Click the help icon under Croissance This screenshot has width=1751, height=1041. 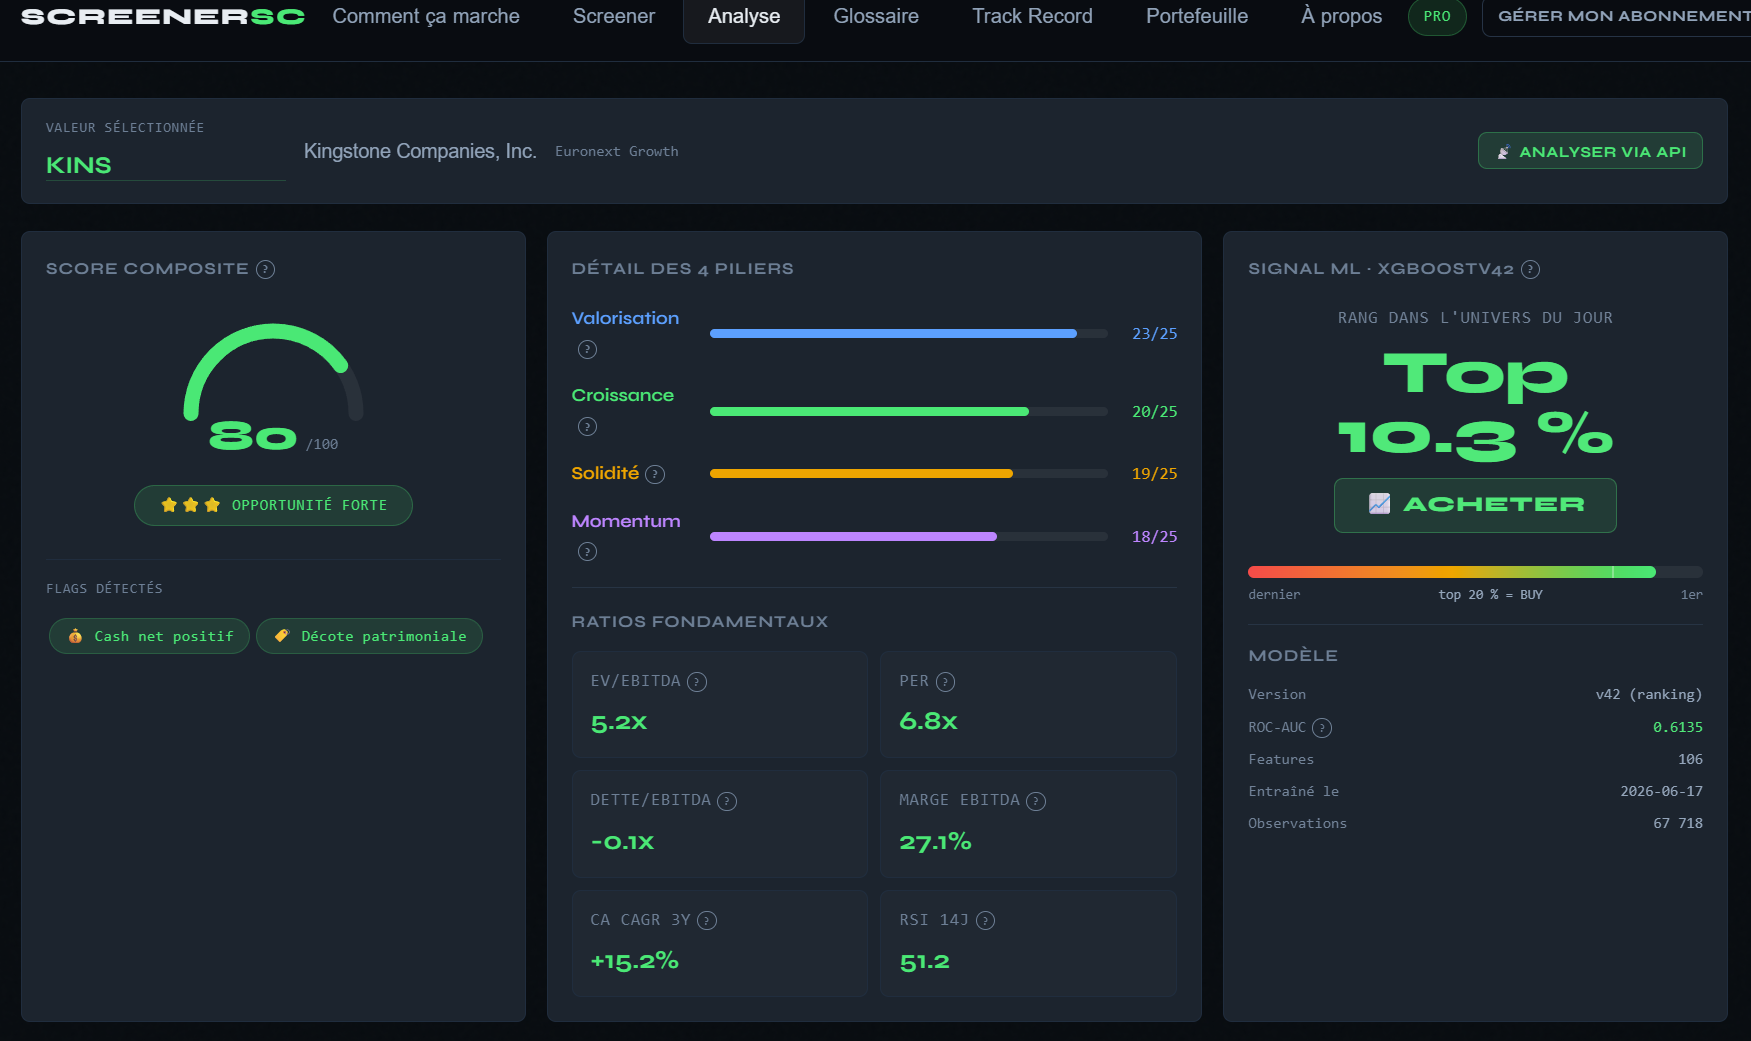pos(587,426)
